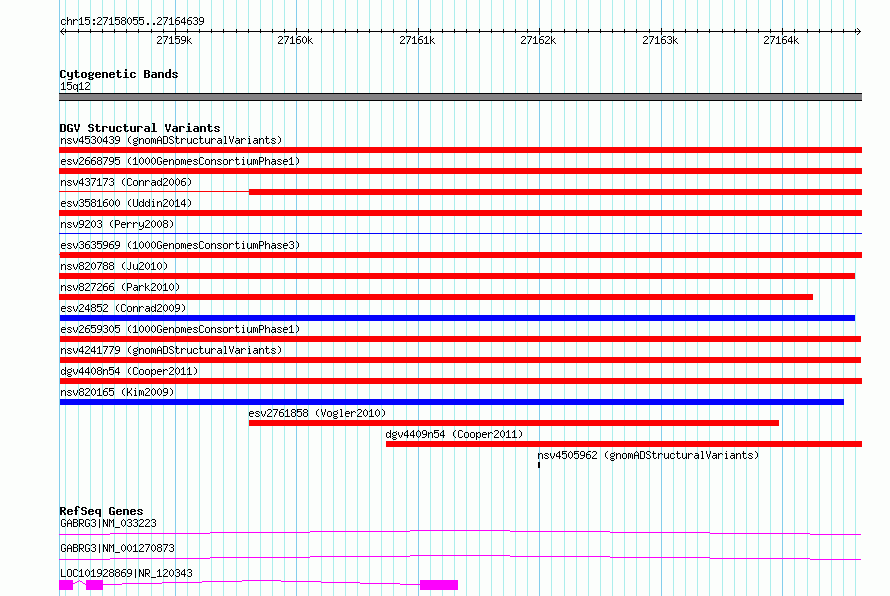Click the large magenta exon of LOC101928869

coord(439,585)
